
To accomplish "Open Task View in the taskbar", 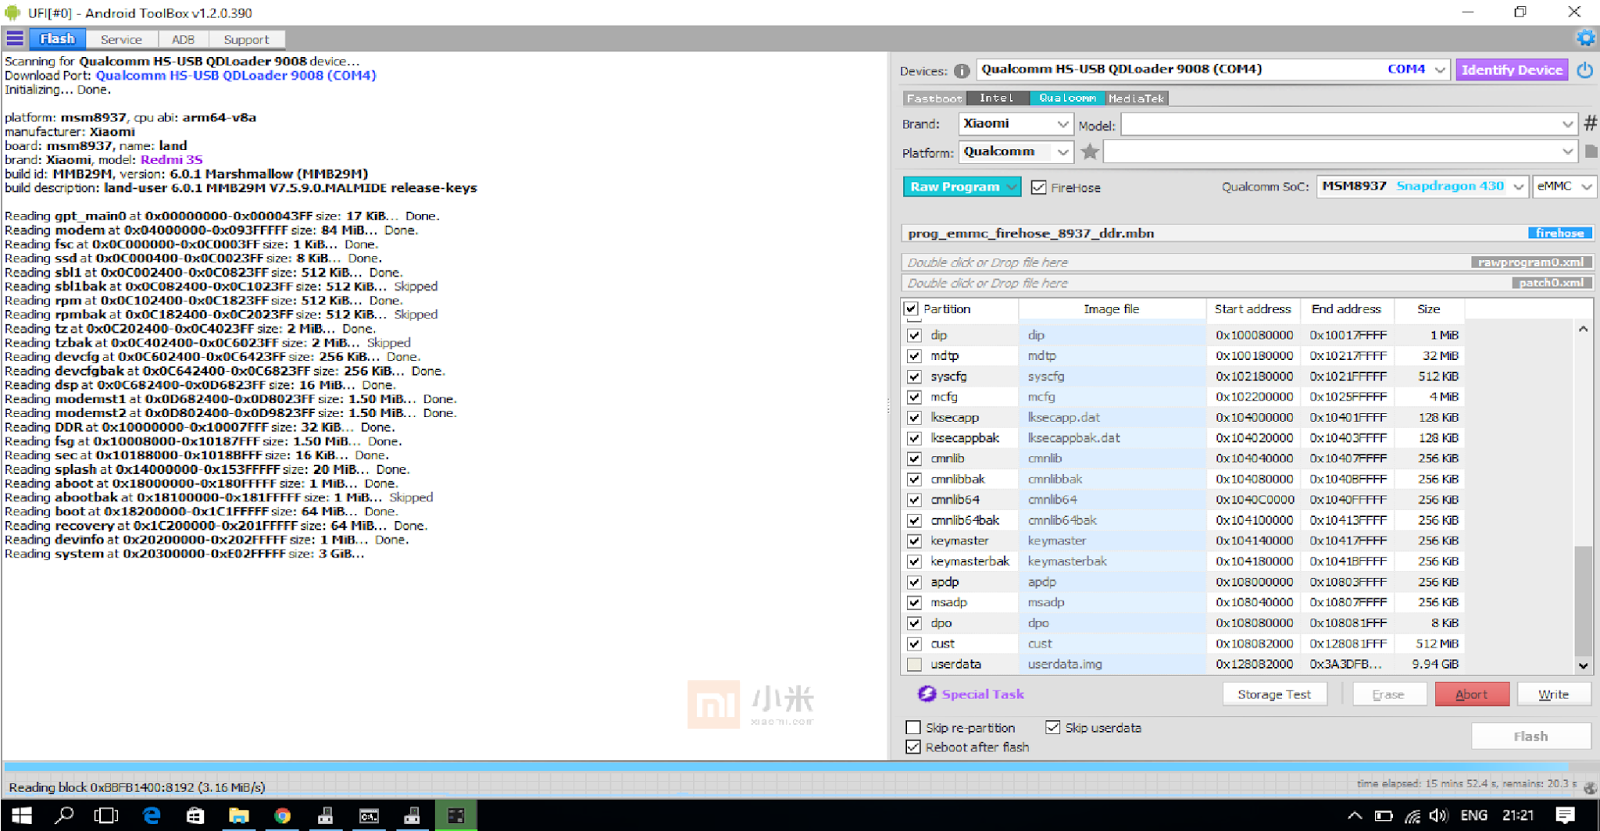I will point(106,816).
